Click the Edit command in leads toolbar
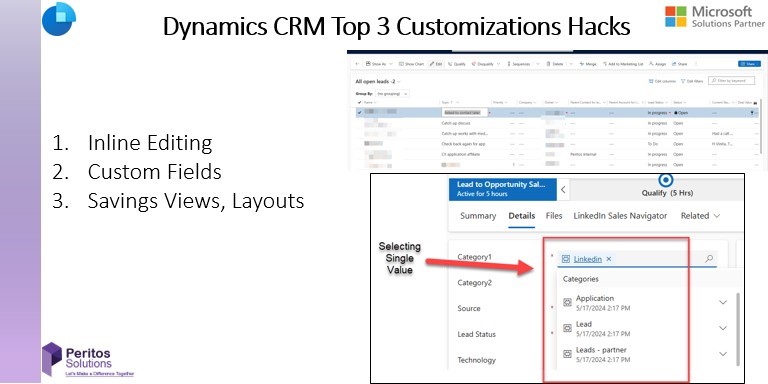Image resolution: width=768 pixels, height=384 pixels. click(x=436, y=64)
